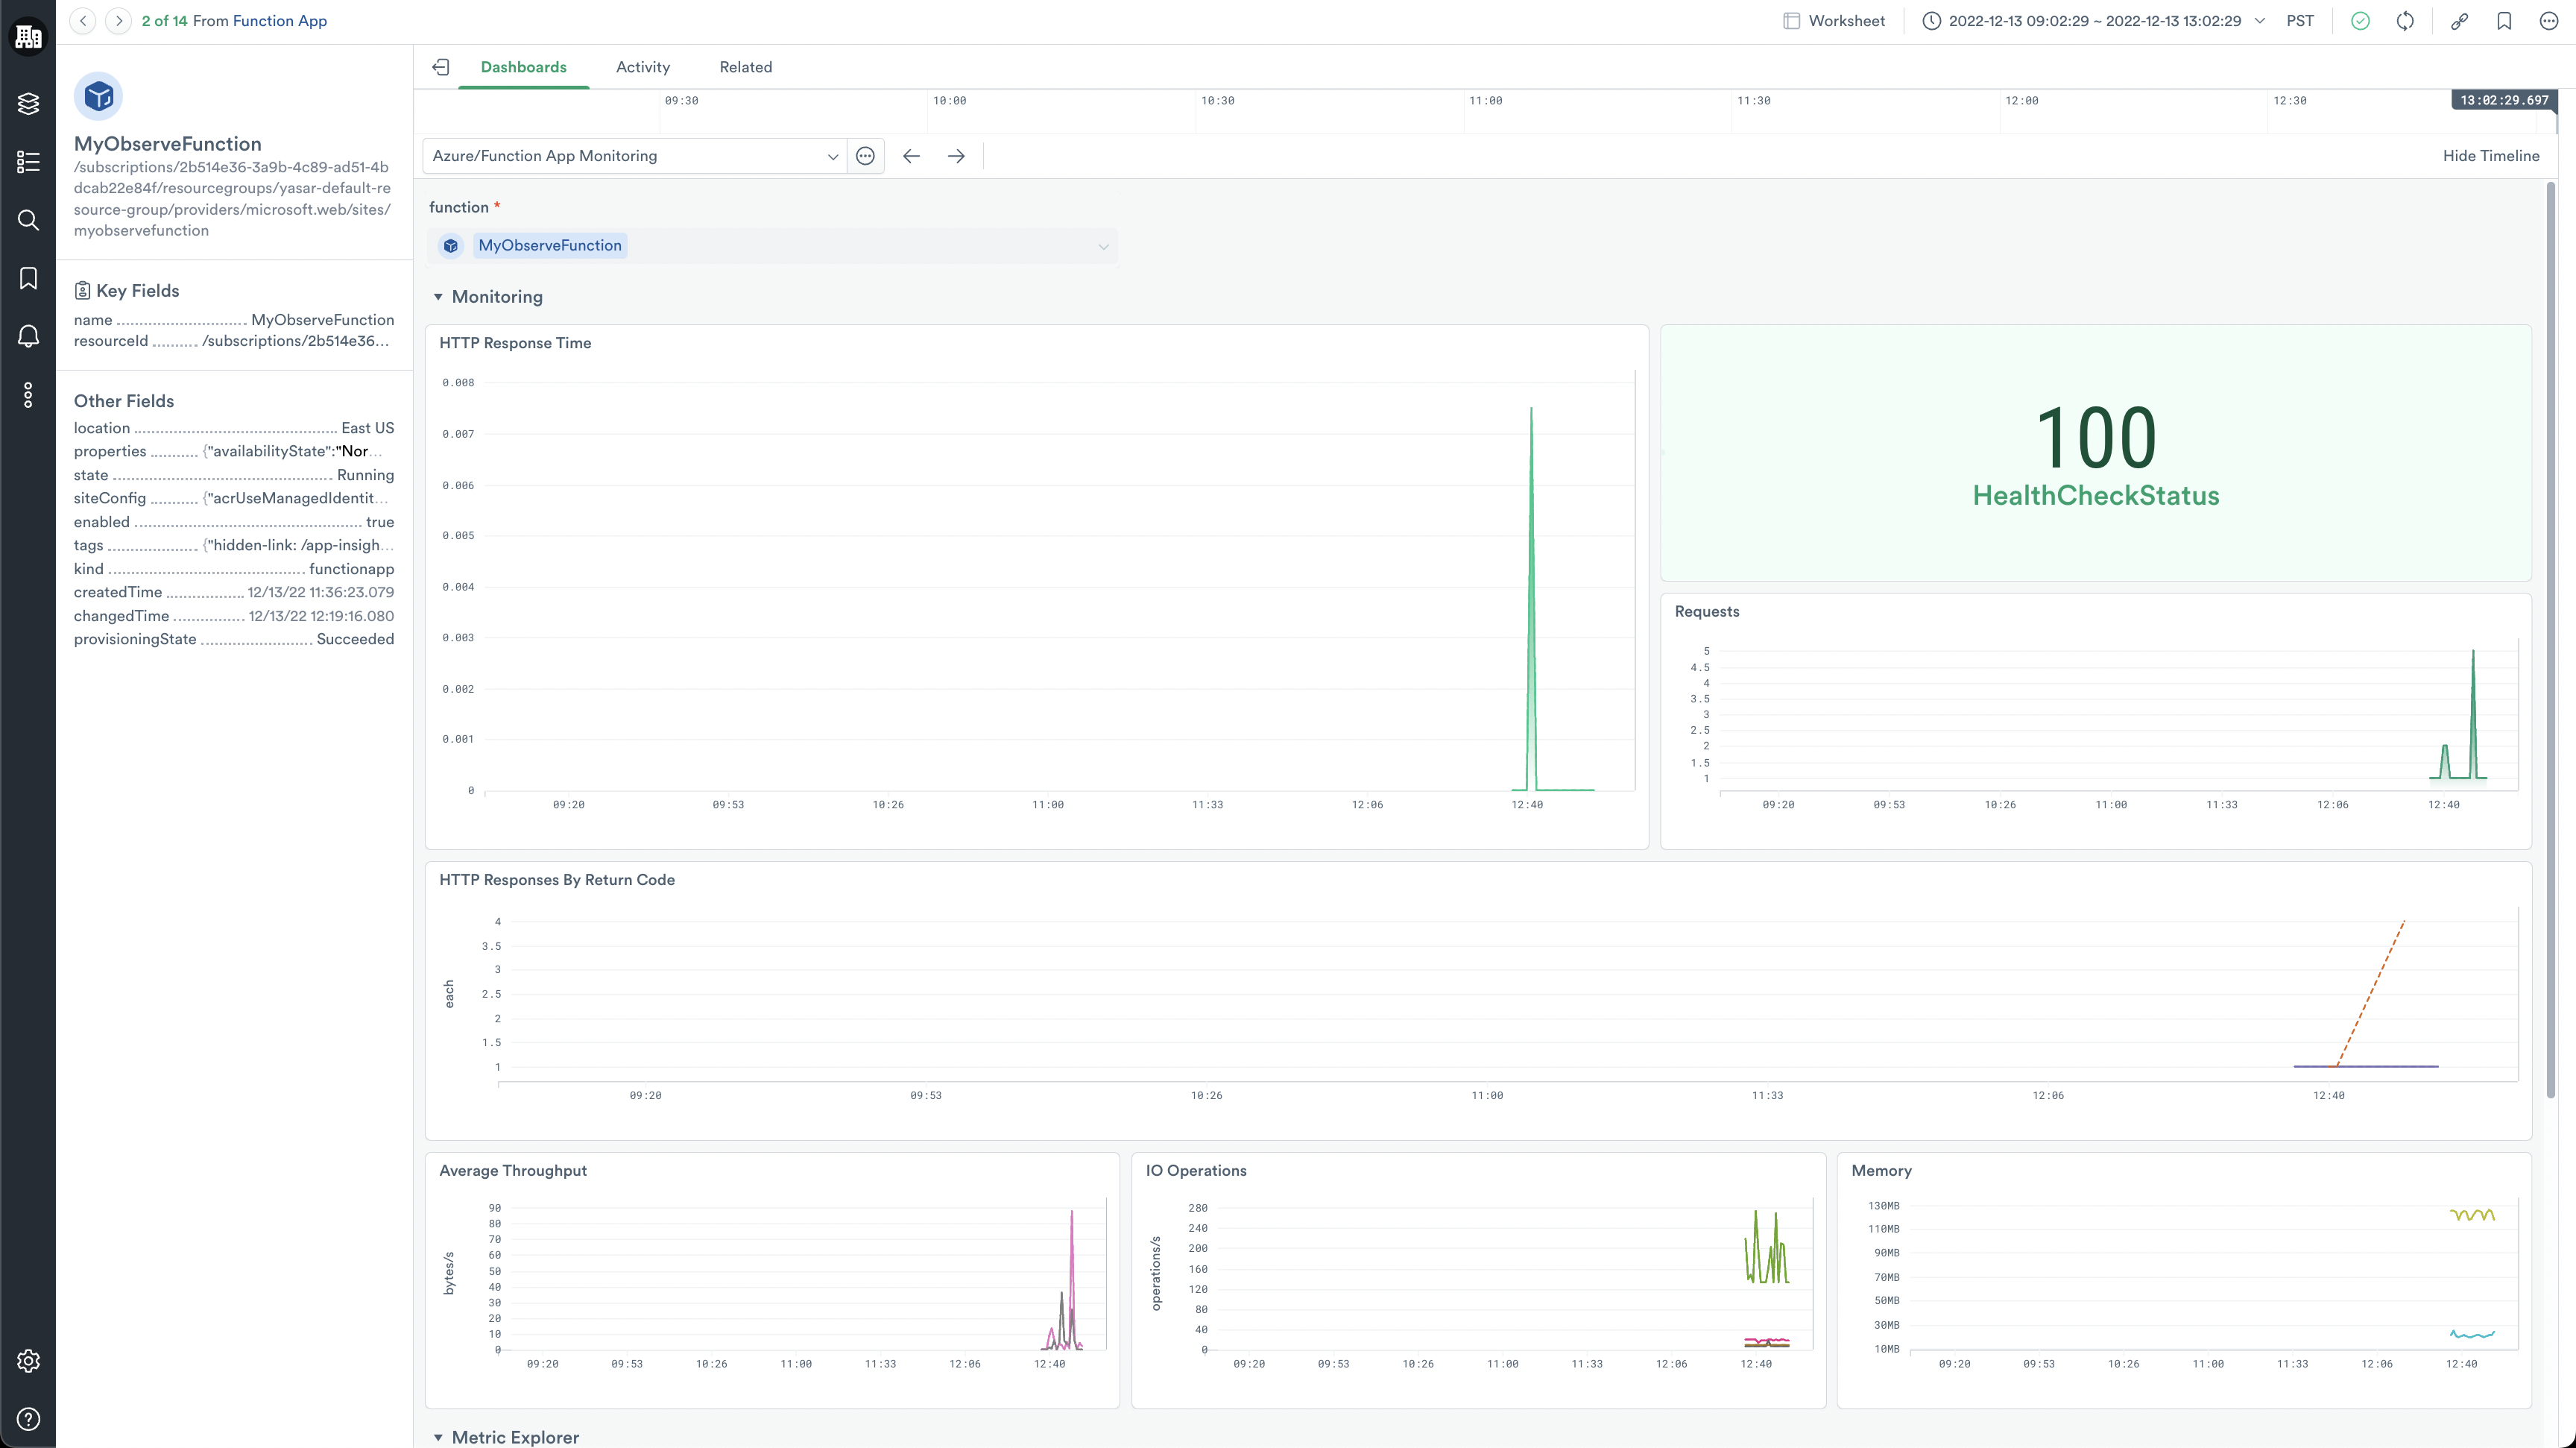
Task: Hide Timeline toggle on the right
Action: [2490, 156]
